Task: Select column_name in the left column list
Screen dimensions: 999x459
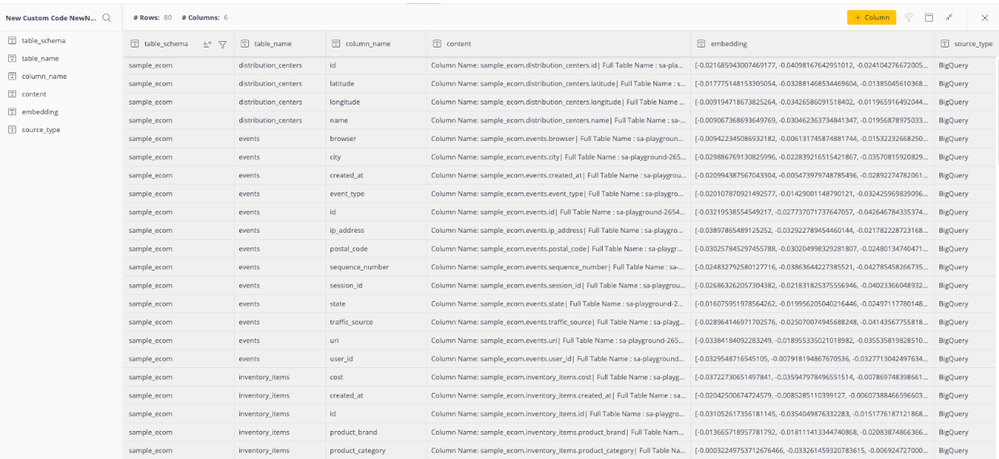Action: pos(44,76)
